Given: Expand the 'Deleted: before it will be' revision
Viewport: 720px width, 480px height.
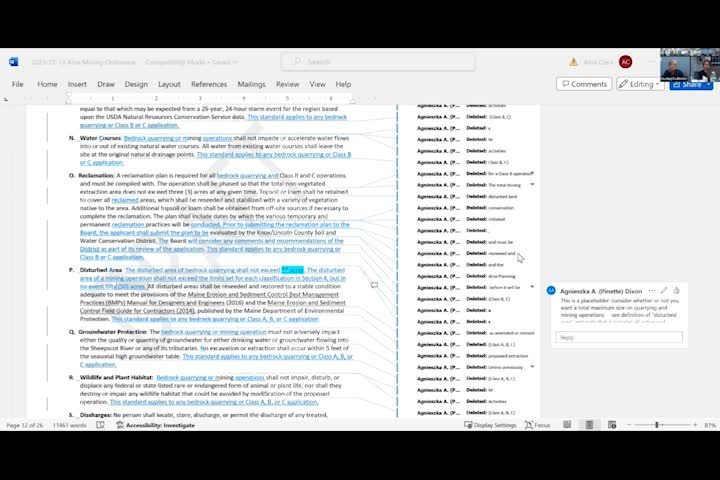Looking at the screenshot, I should point(532,287).
